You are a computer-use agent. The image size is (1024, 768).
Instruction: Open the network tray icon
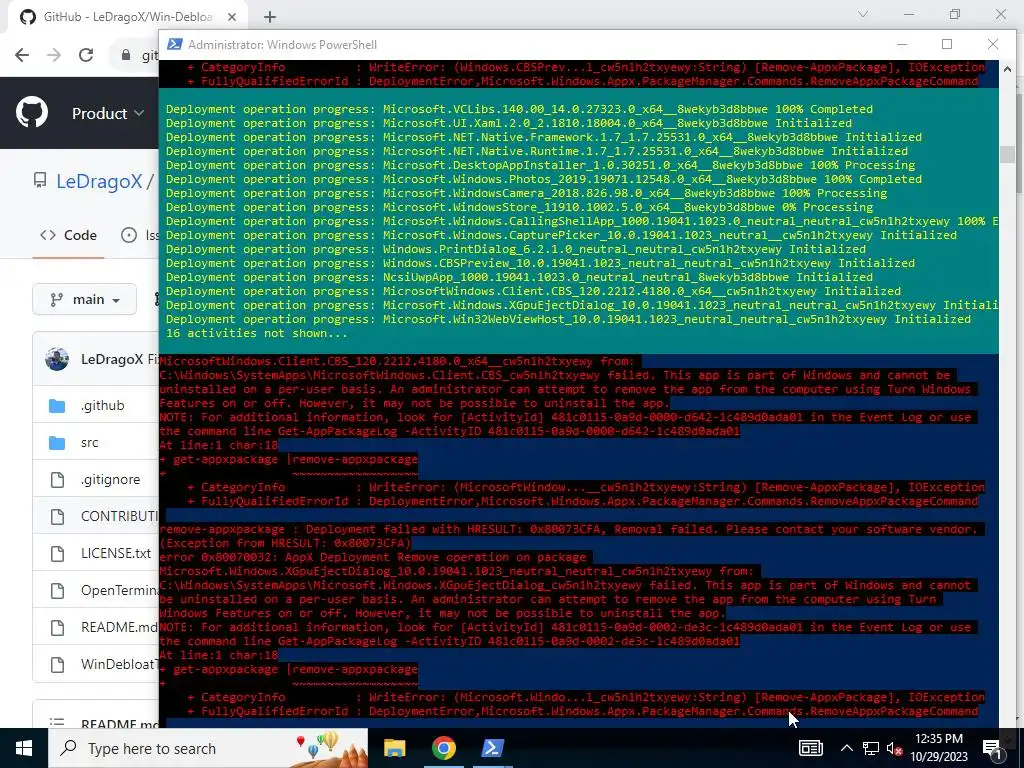[871, 748]
